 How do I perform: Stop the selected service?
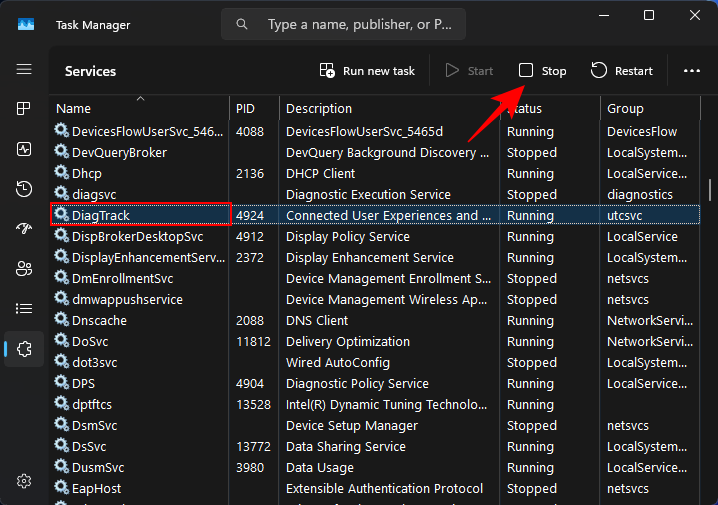[x=543, y=71]
